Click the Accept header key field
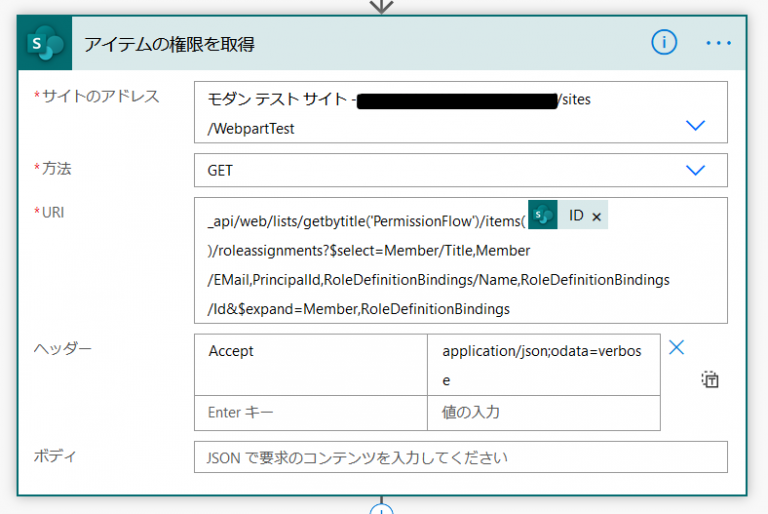Screen dimensions: 768x514 tap(310, 351)
